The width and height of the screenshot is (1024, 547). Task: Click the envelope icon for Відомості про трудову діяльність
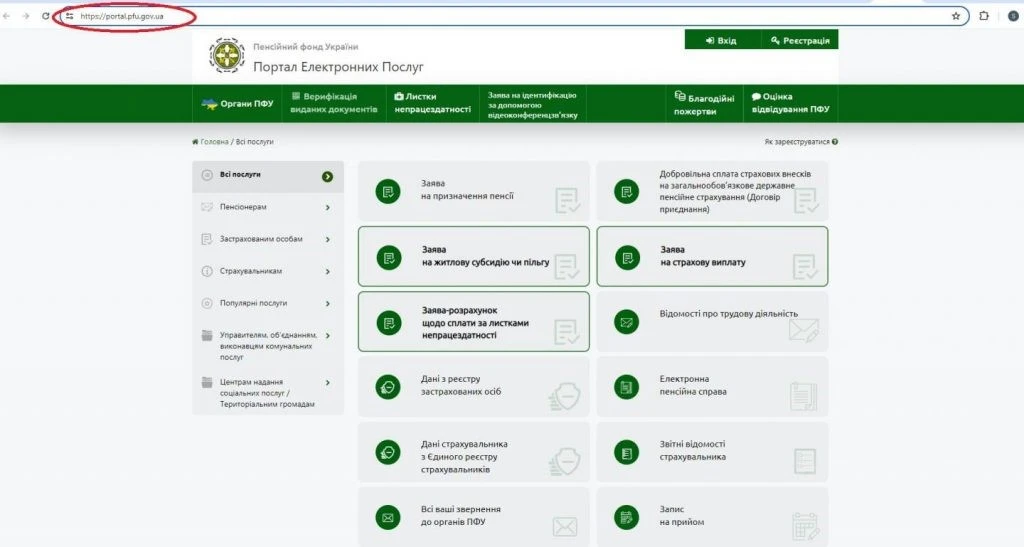tap(627, 322)
